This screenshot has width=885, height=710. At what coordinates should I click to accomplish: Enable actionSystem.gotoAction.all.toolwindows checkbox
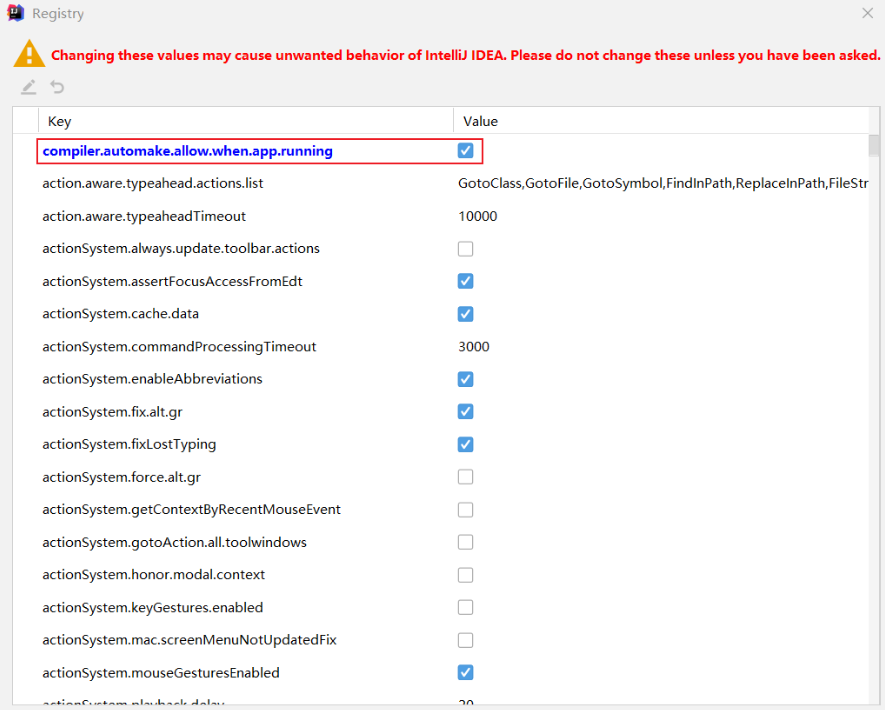pos(465,542)
